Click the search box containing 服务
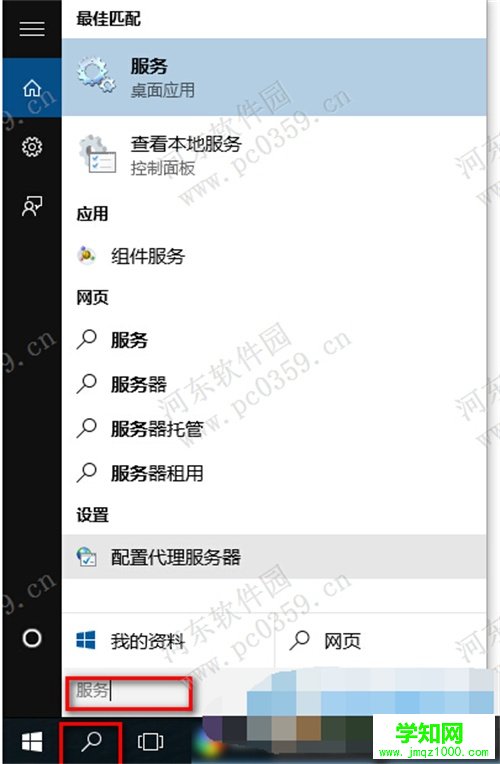Viewport: 500px width, 764px height. (129, 691)
